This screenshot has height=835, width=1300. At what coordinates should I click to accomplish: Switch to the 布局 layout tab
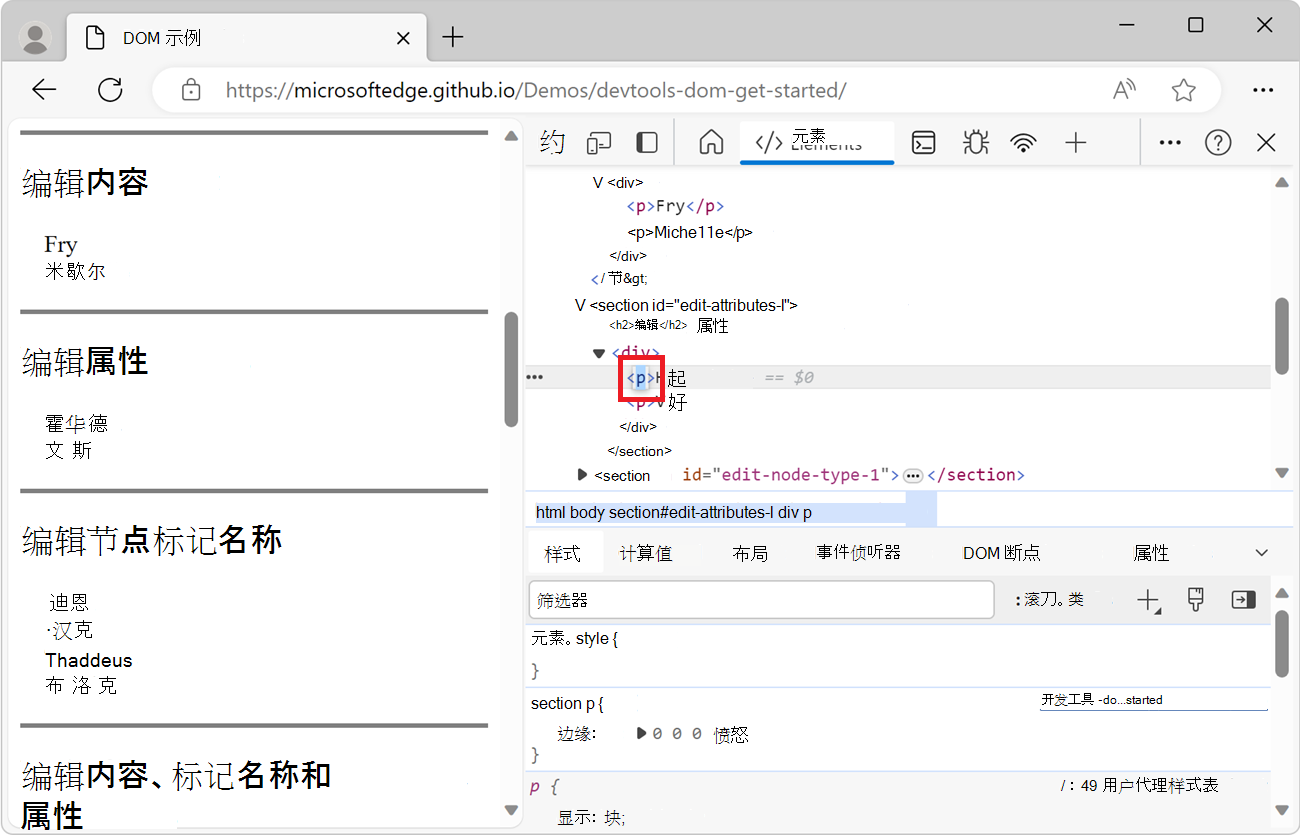click(750, 553)
